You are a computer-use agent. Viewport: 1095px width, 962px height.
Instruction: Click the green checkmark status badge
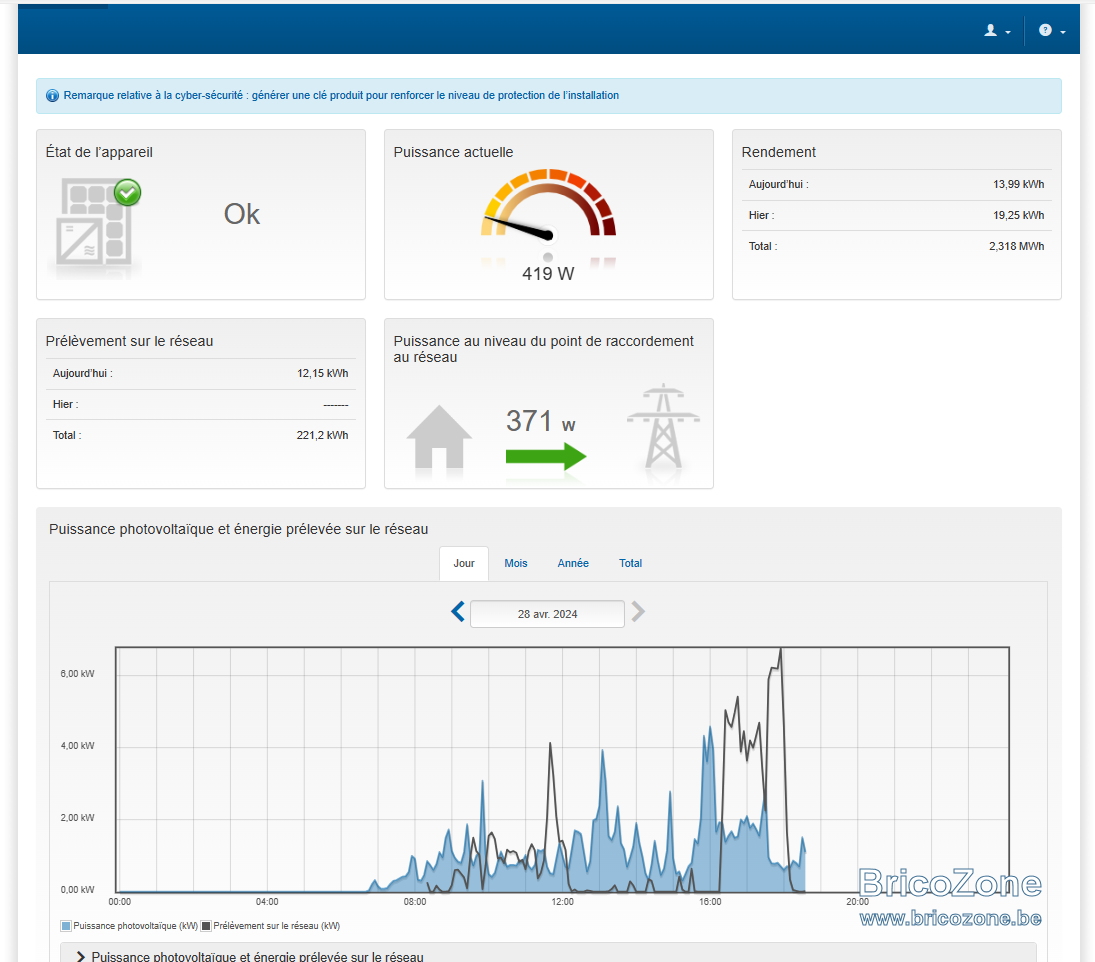(x=128, y=192)
